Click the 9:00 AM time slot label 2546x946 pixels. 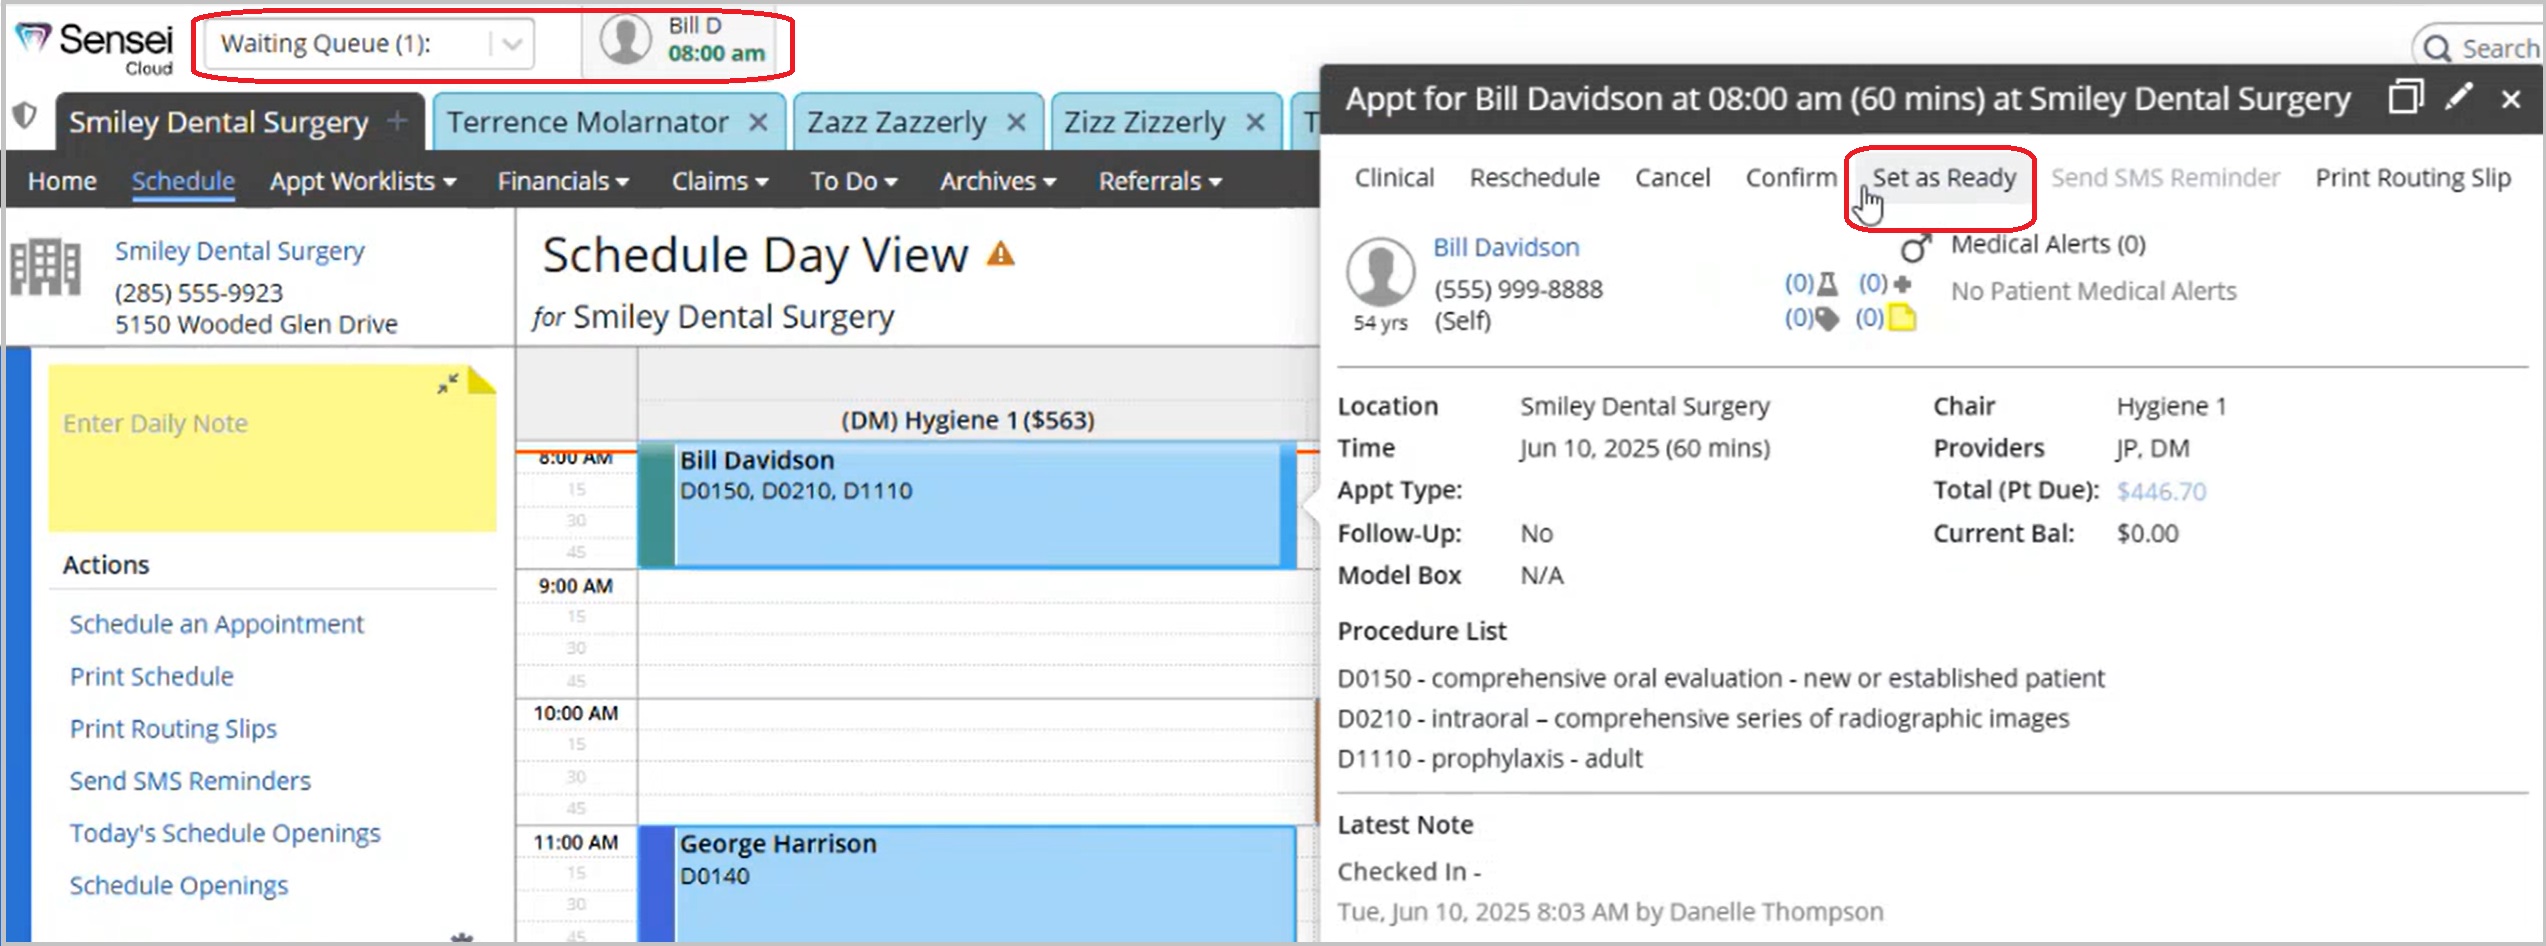point(575,586)
